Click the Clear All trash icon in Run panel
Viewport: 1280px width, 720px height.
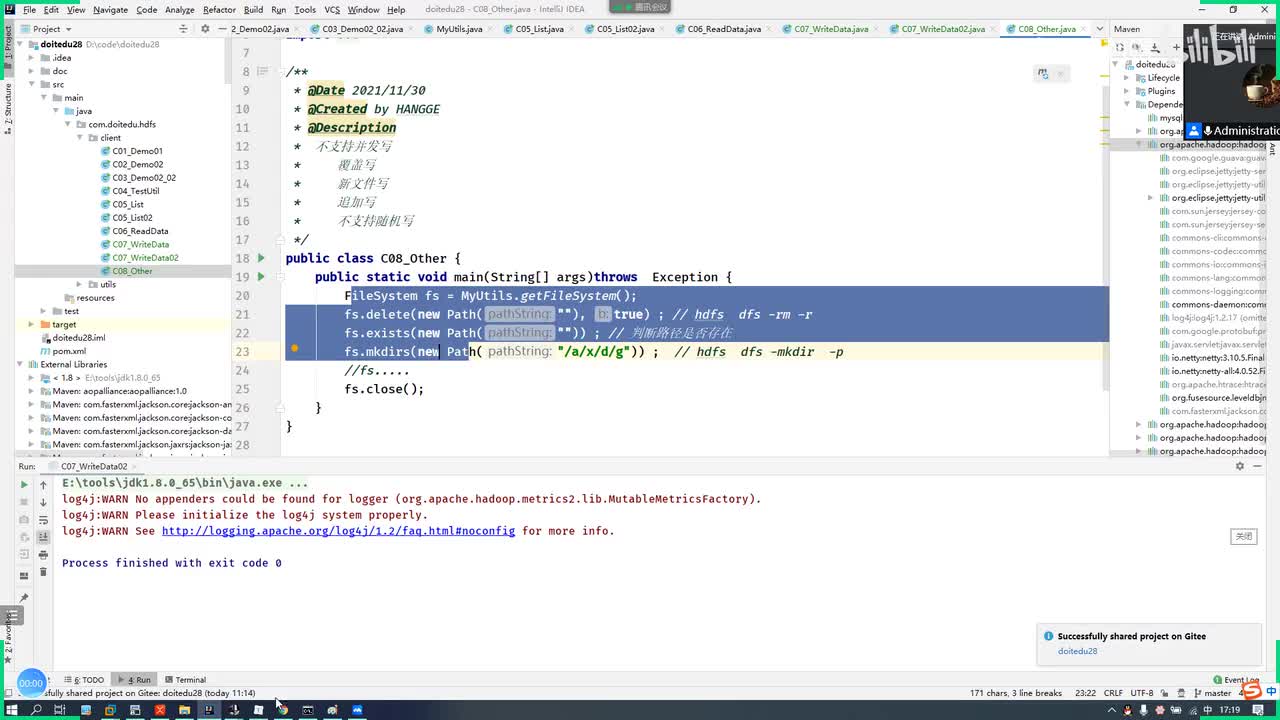click(x=43, y=572)
